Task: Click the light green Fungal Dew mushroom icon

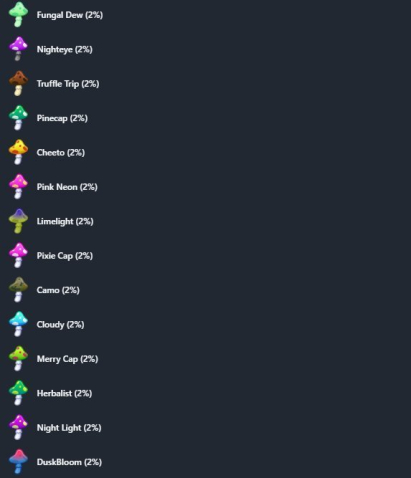Action: 18,14
